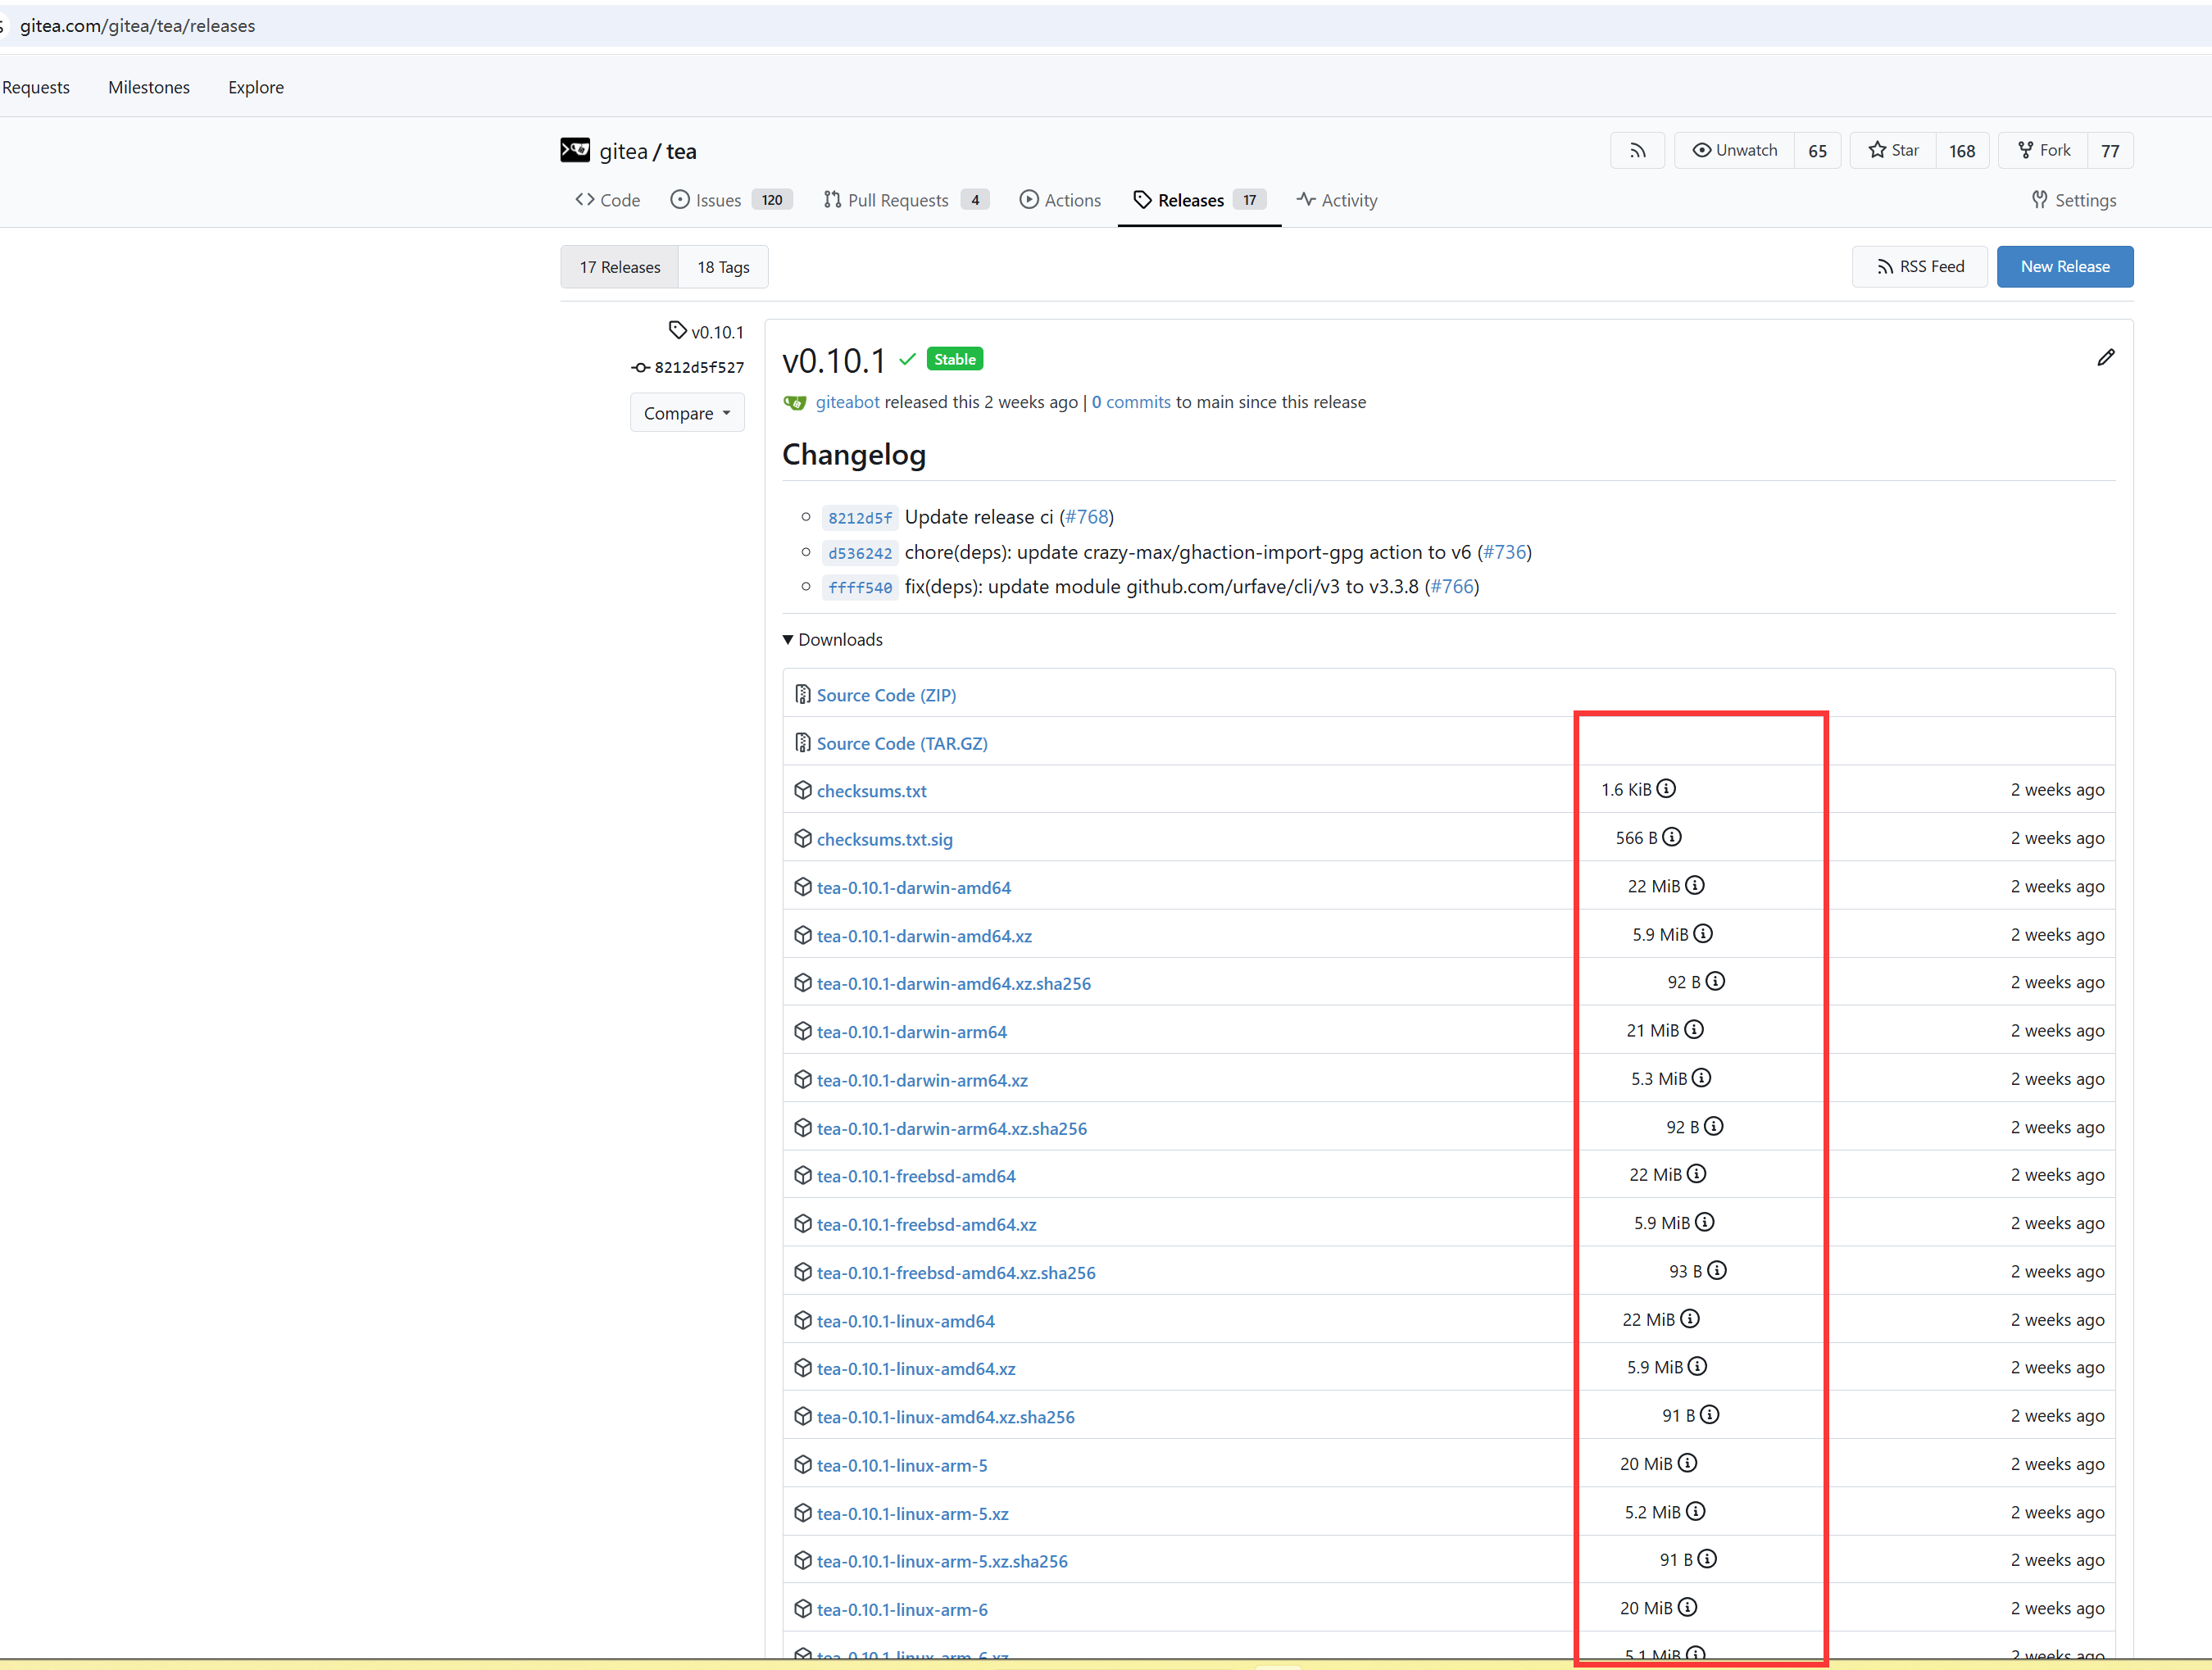Screen dimensions: 2212x1670
Task: Open pull request #768 link
Action: pyautogui.click(x=1086, y=517)
